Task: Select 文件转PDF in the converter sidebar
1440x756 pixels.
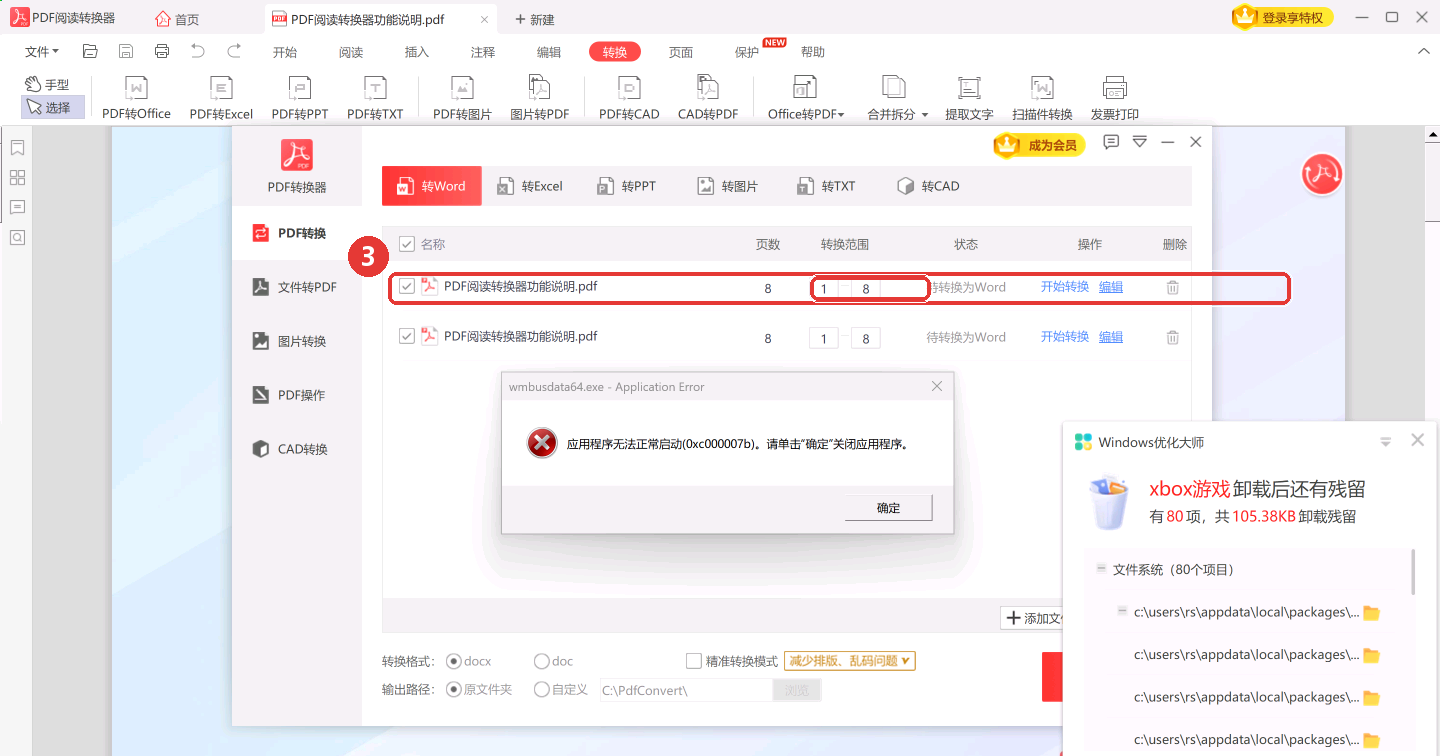Action: pyautogui.click(x=297, y=287)
